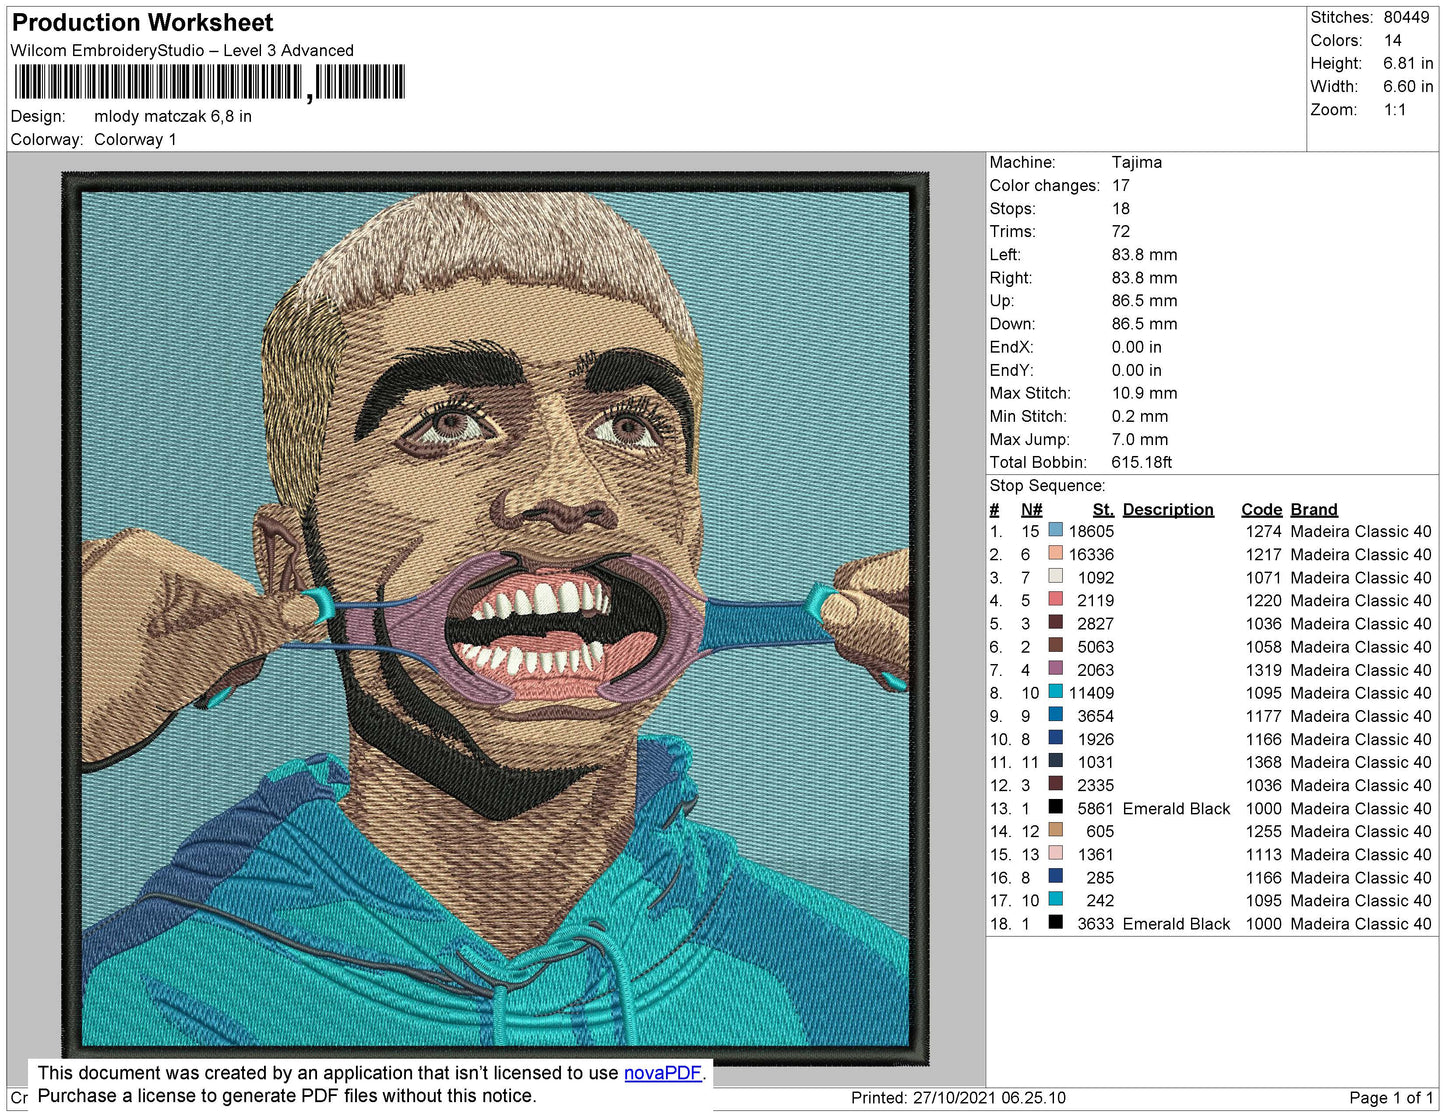
Task: Click the 'Production Worksheet' heading
Action: (142, 23)
